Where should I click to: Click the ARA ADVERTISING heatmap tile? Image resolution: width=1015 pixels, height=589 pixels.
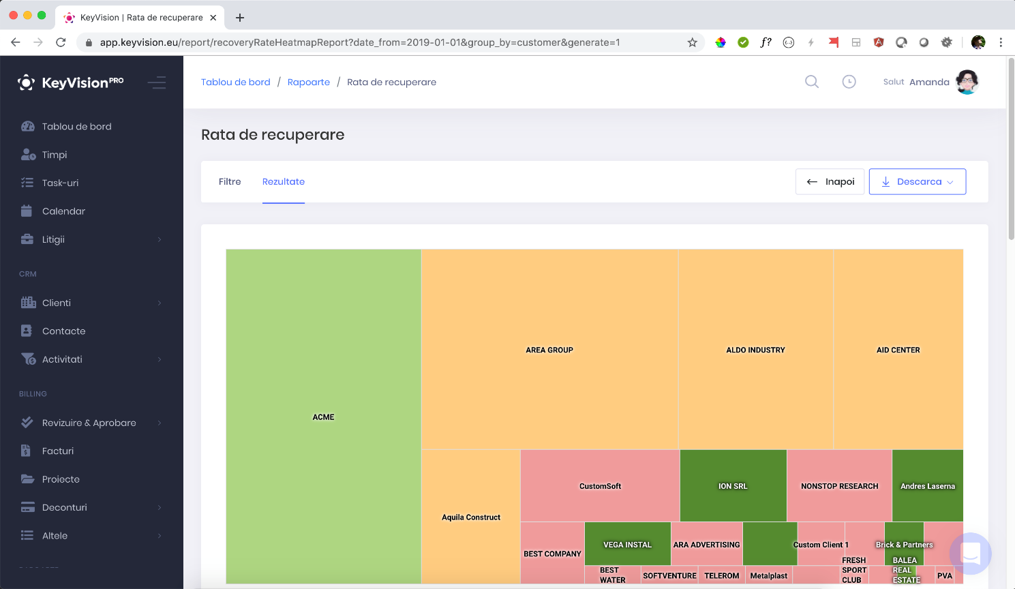706,544
